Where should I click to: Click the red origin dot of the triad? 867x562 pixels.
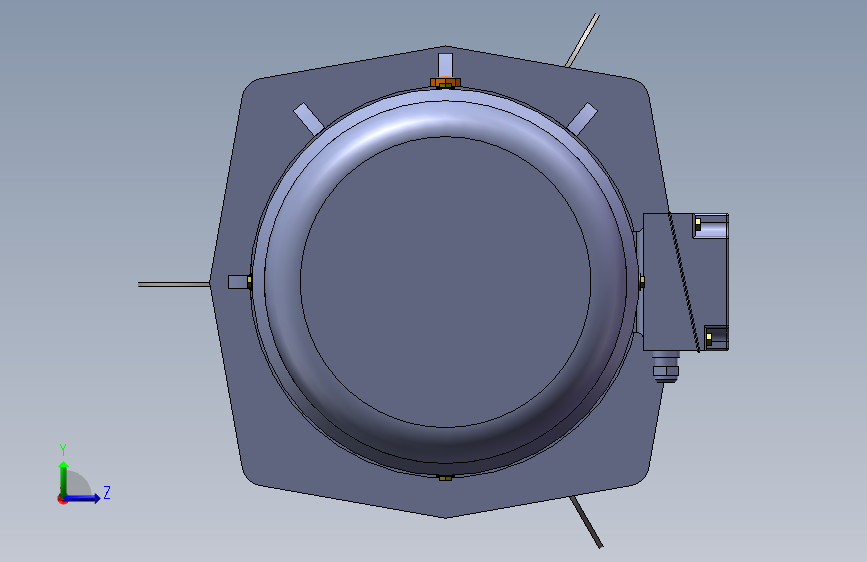point(62,499)
